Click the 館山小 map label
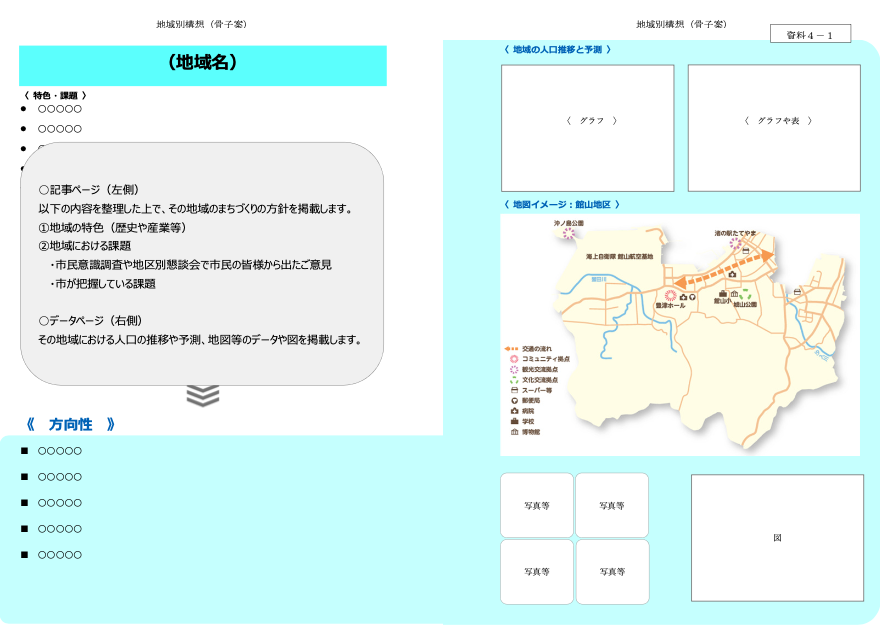 (723, 301)
